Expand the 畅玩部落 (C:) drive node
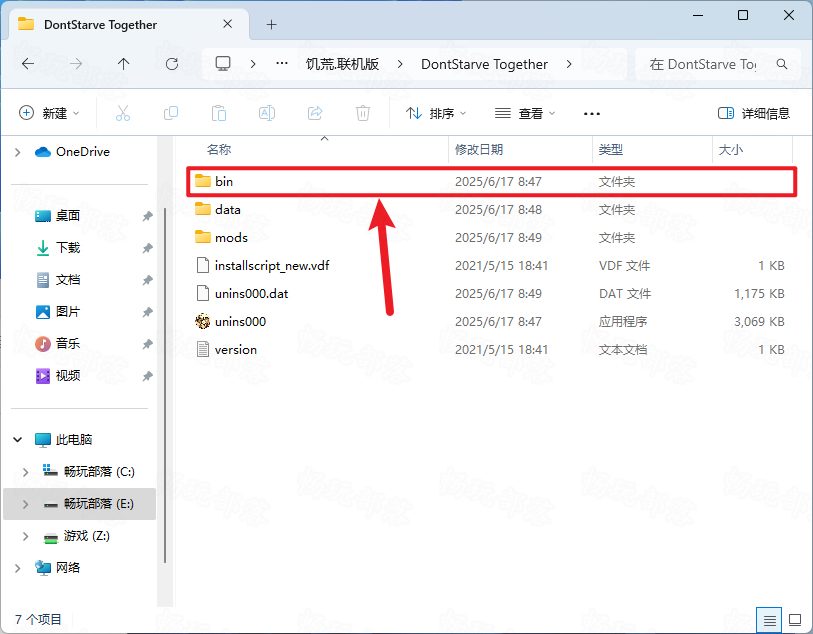 pyautogui.click(x=25, y=472)
